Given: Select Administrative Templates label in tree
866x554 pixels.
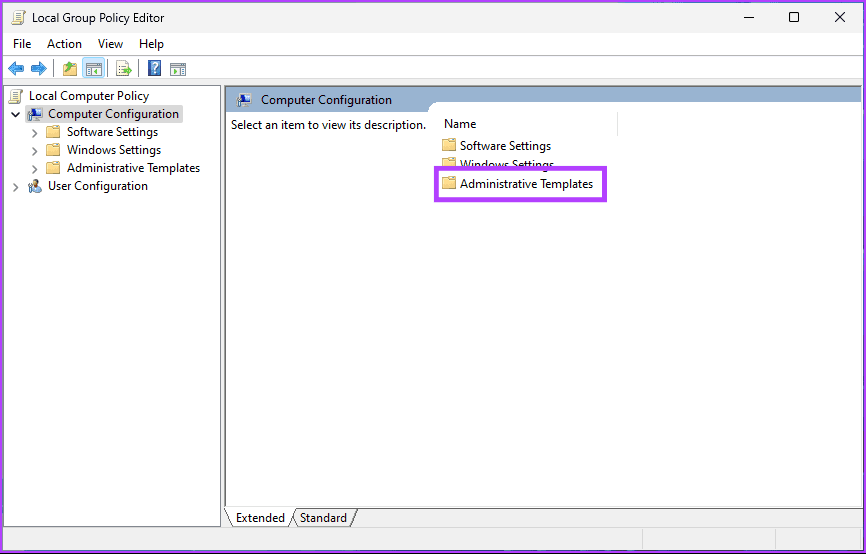Looking at the screenshot, I should pyautogui.click(x=134, y=168).
